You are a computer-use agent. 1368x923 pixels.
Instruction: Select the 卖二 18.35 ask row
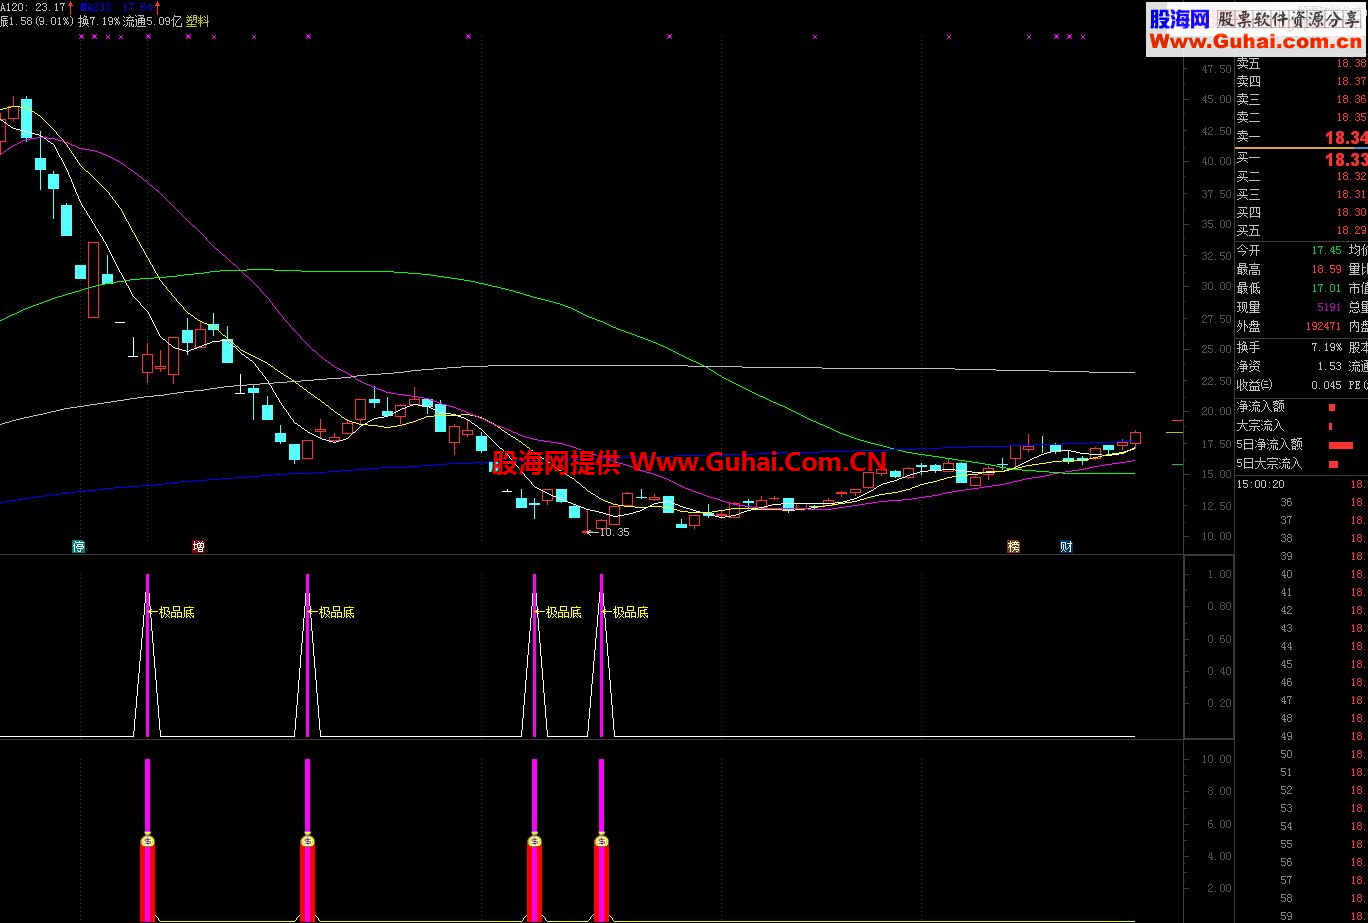coord(1301,117)
